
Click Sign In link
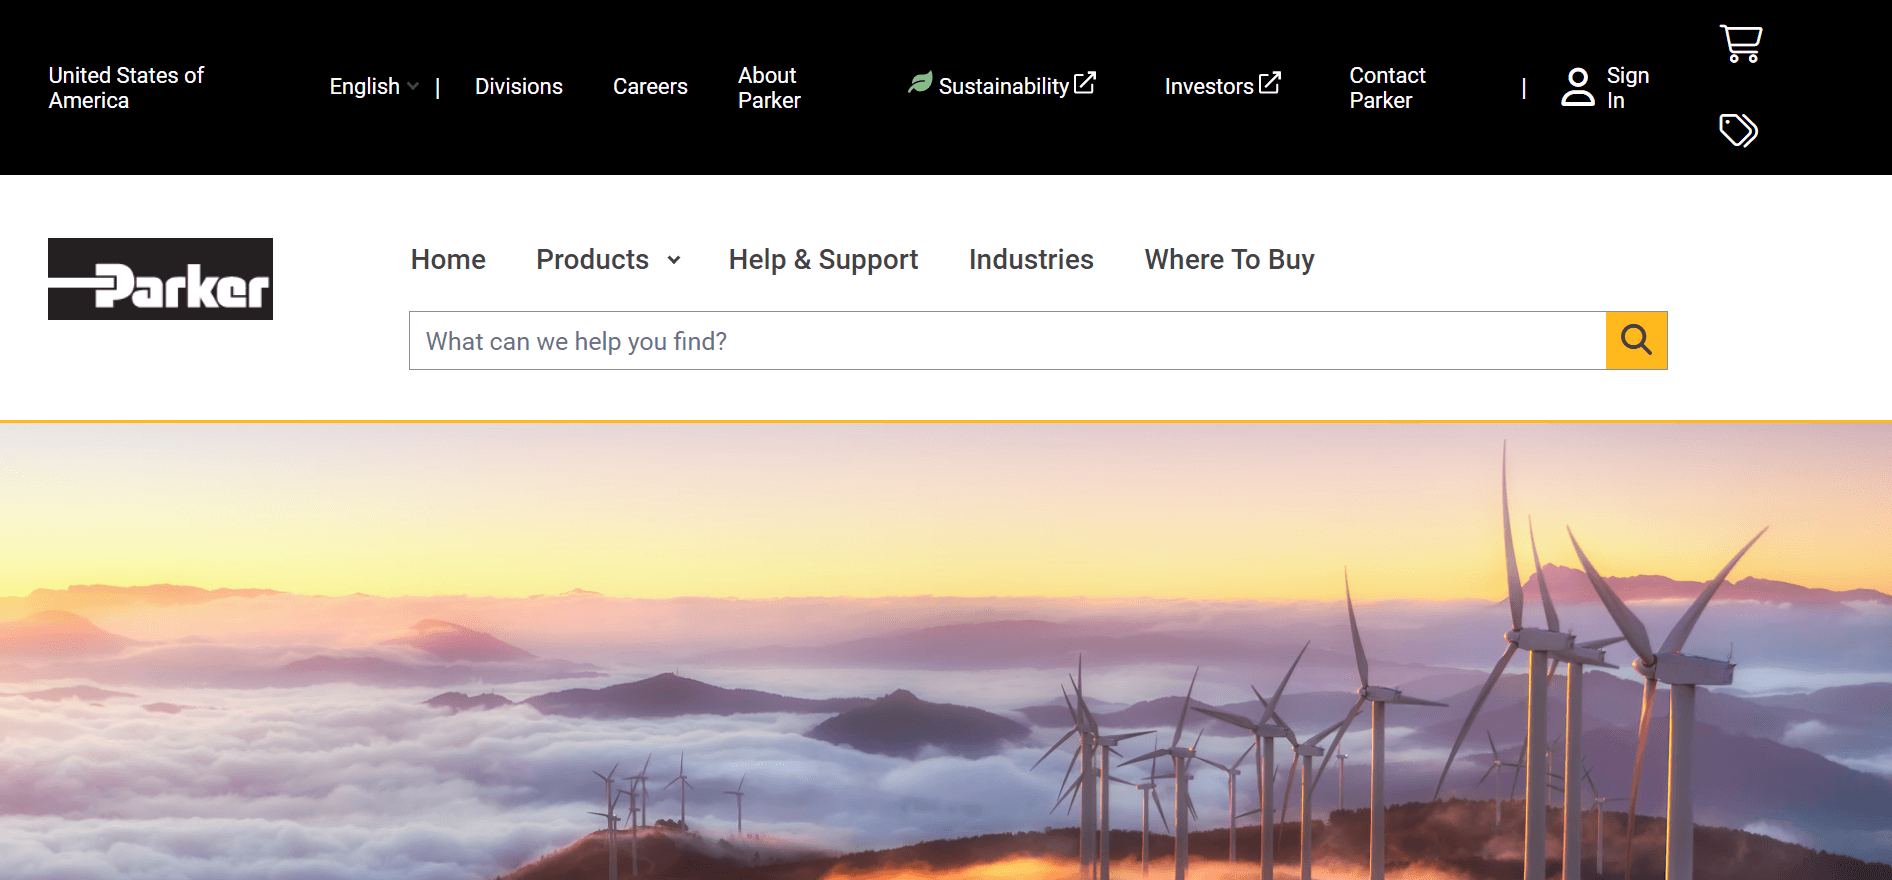[1627, 88]
